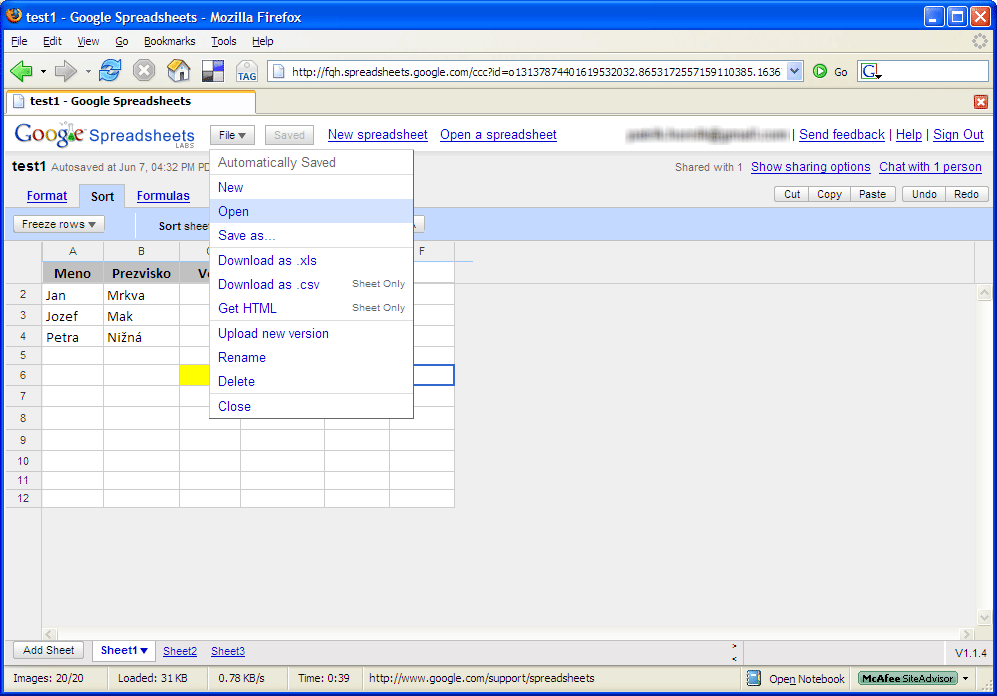The image size is (997, 696).
Task: Open Firefox Help menu
Action: 263,41
